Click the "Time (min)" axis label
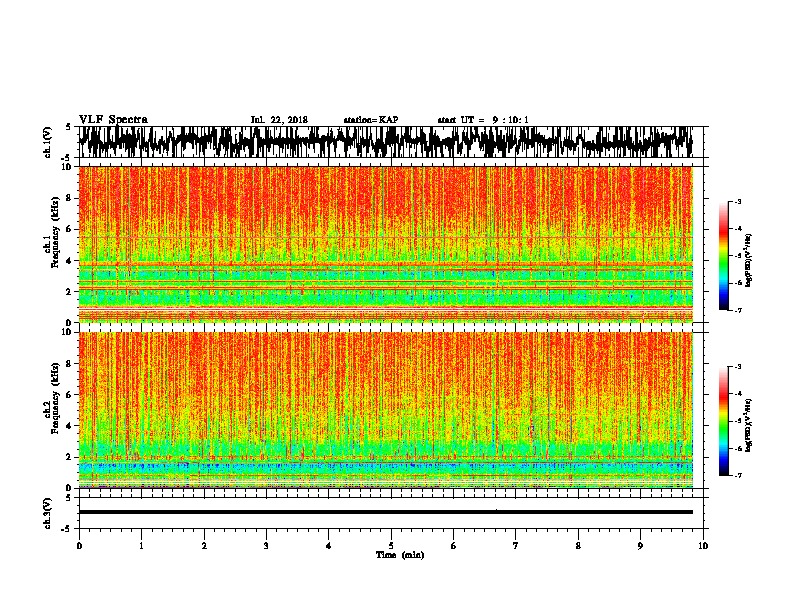The image size is (792, 612). tap(400, 555)
